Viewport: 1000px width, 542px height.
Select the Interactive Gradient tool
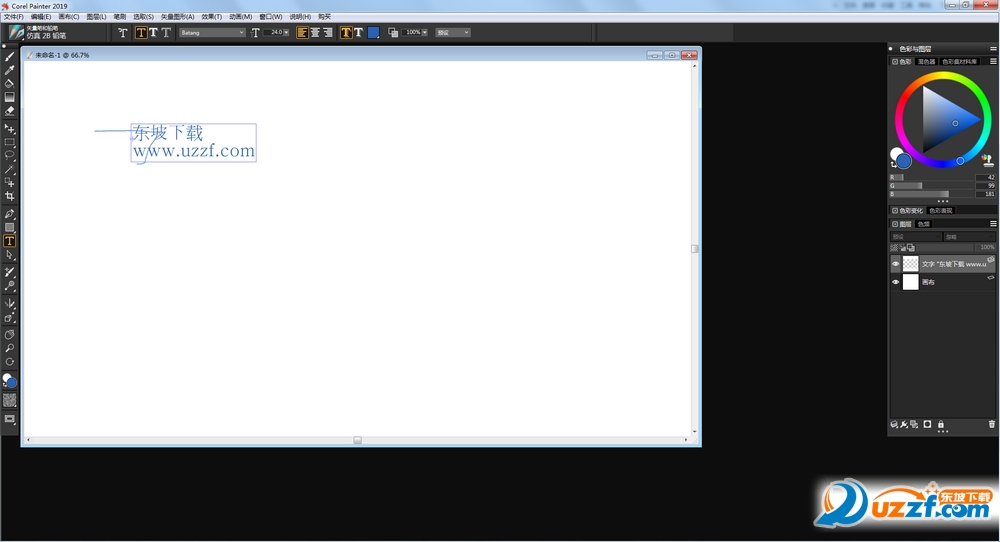tap(10, 98)
